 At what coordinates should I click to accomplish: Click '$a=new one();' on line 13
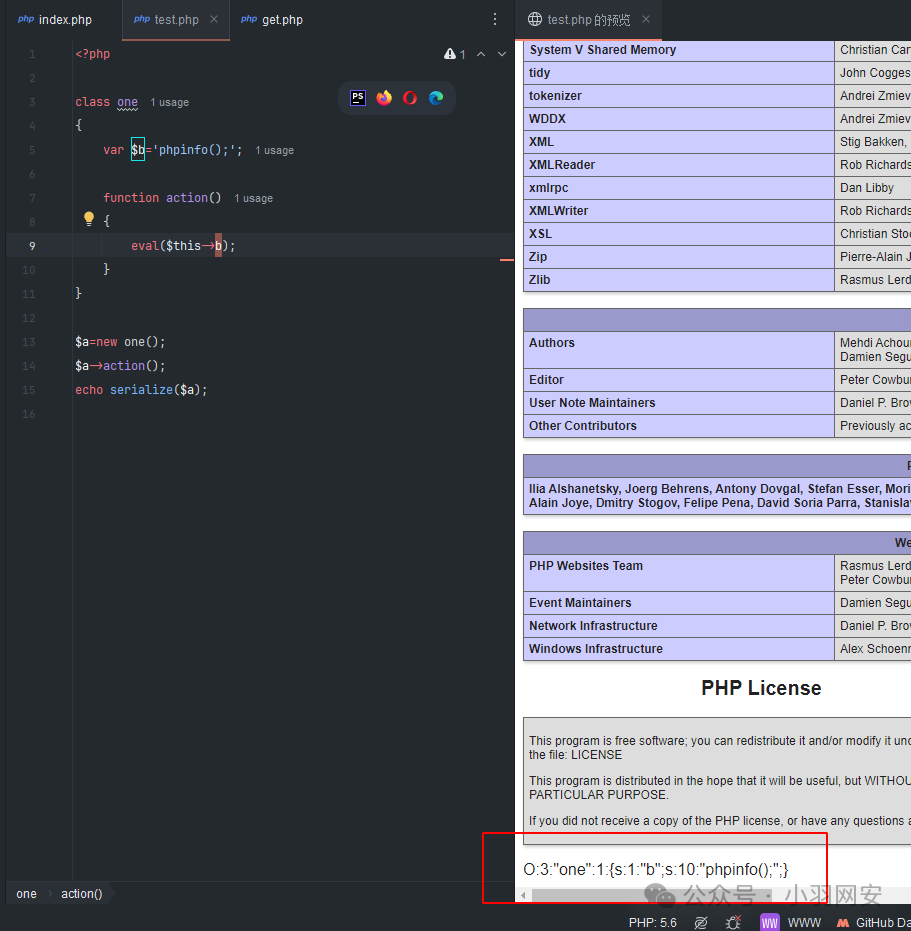click(120, 342)
